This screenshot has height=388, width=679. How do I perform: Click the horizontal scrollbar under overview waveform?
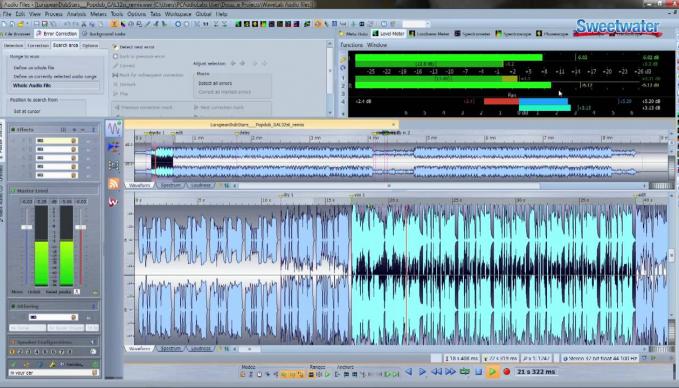pos(388,186)
